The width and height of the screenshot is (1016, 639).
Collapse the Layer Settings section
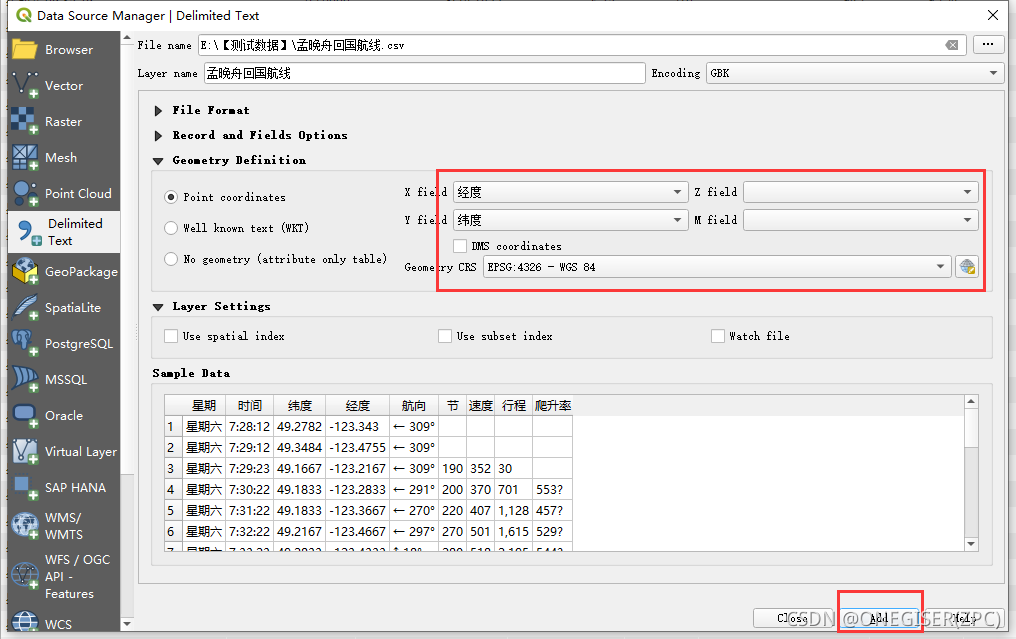pyautogui.click(x=158, y=307)
